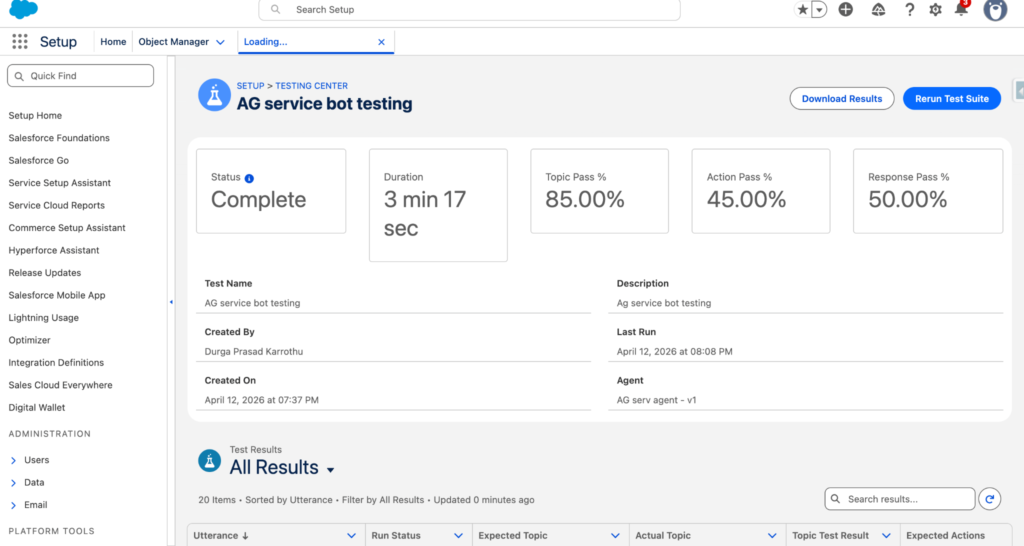Open the Utterance column menu chevron
Image resolution: width=1024 pixels, height=546 pixels.
click(x=351, y=536)
